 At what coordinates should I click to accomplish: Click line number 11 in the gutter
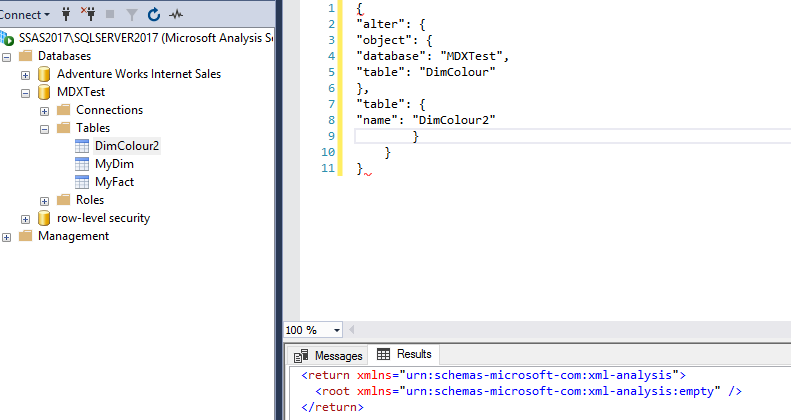[x=328, y=168]
